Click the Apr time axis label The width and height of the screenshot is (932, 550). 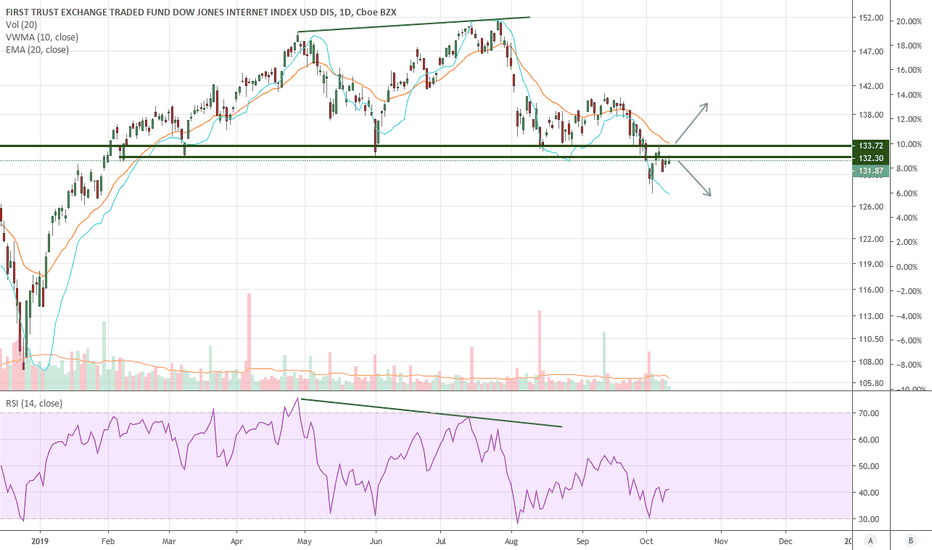(237, 541)
